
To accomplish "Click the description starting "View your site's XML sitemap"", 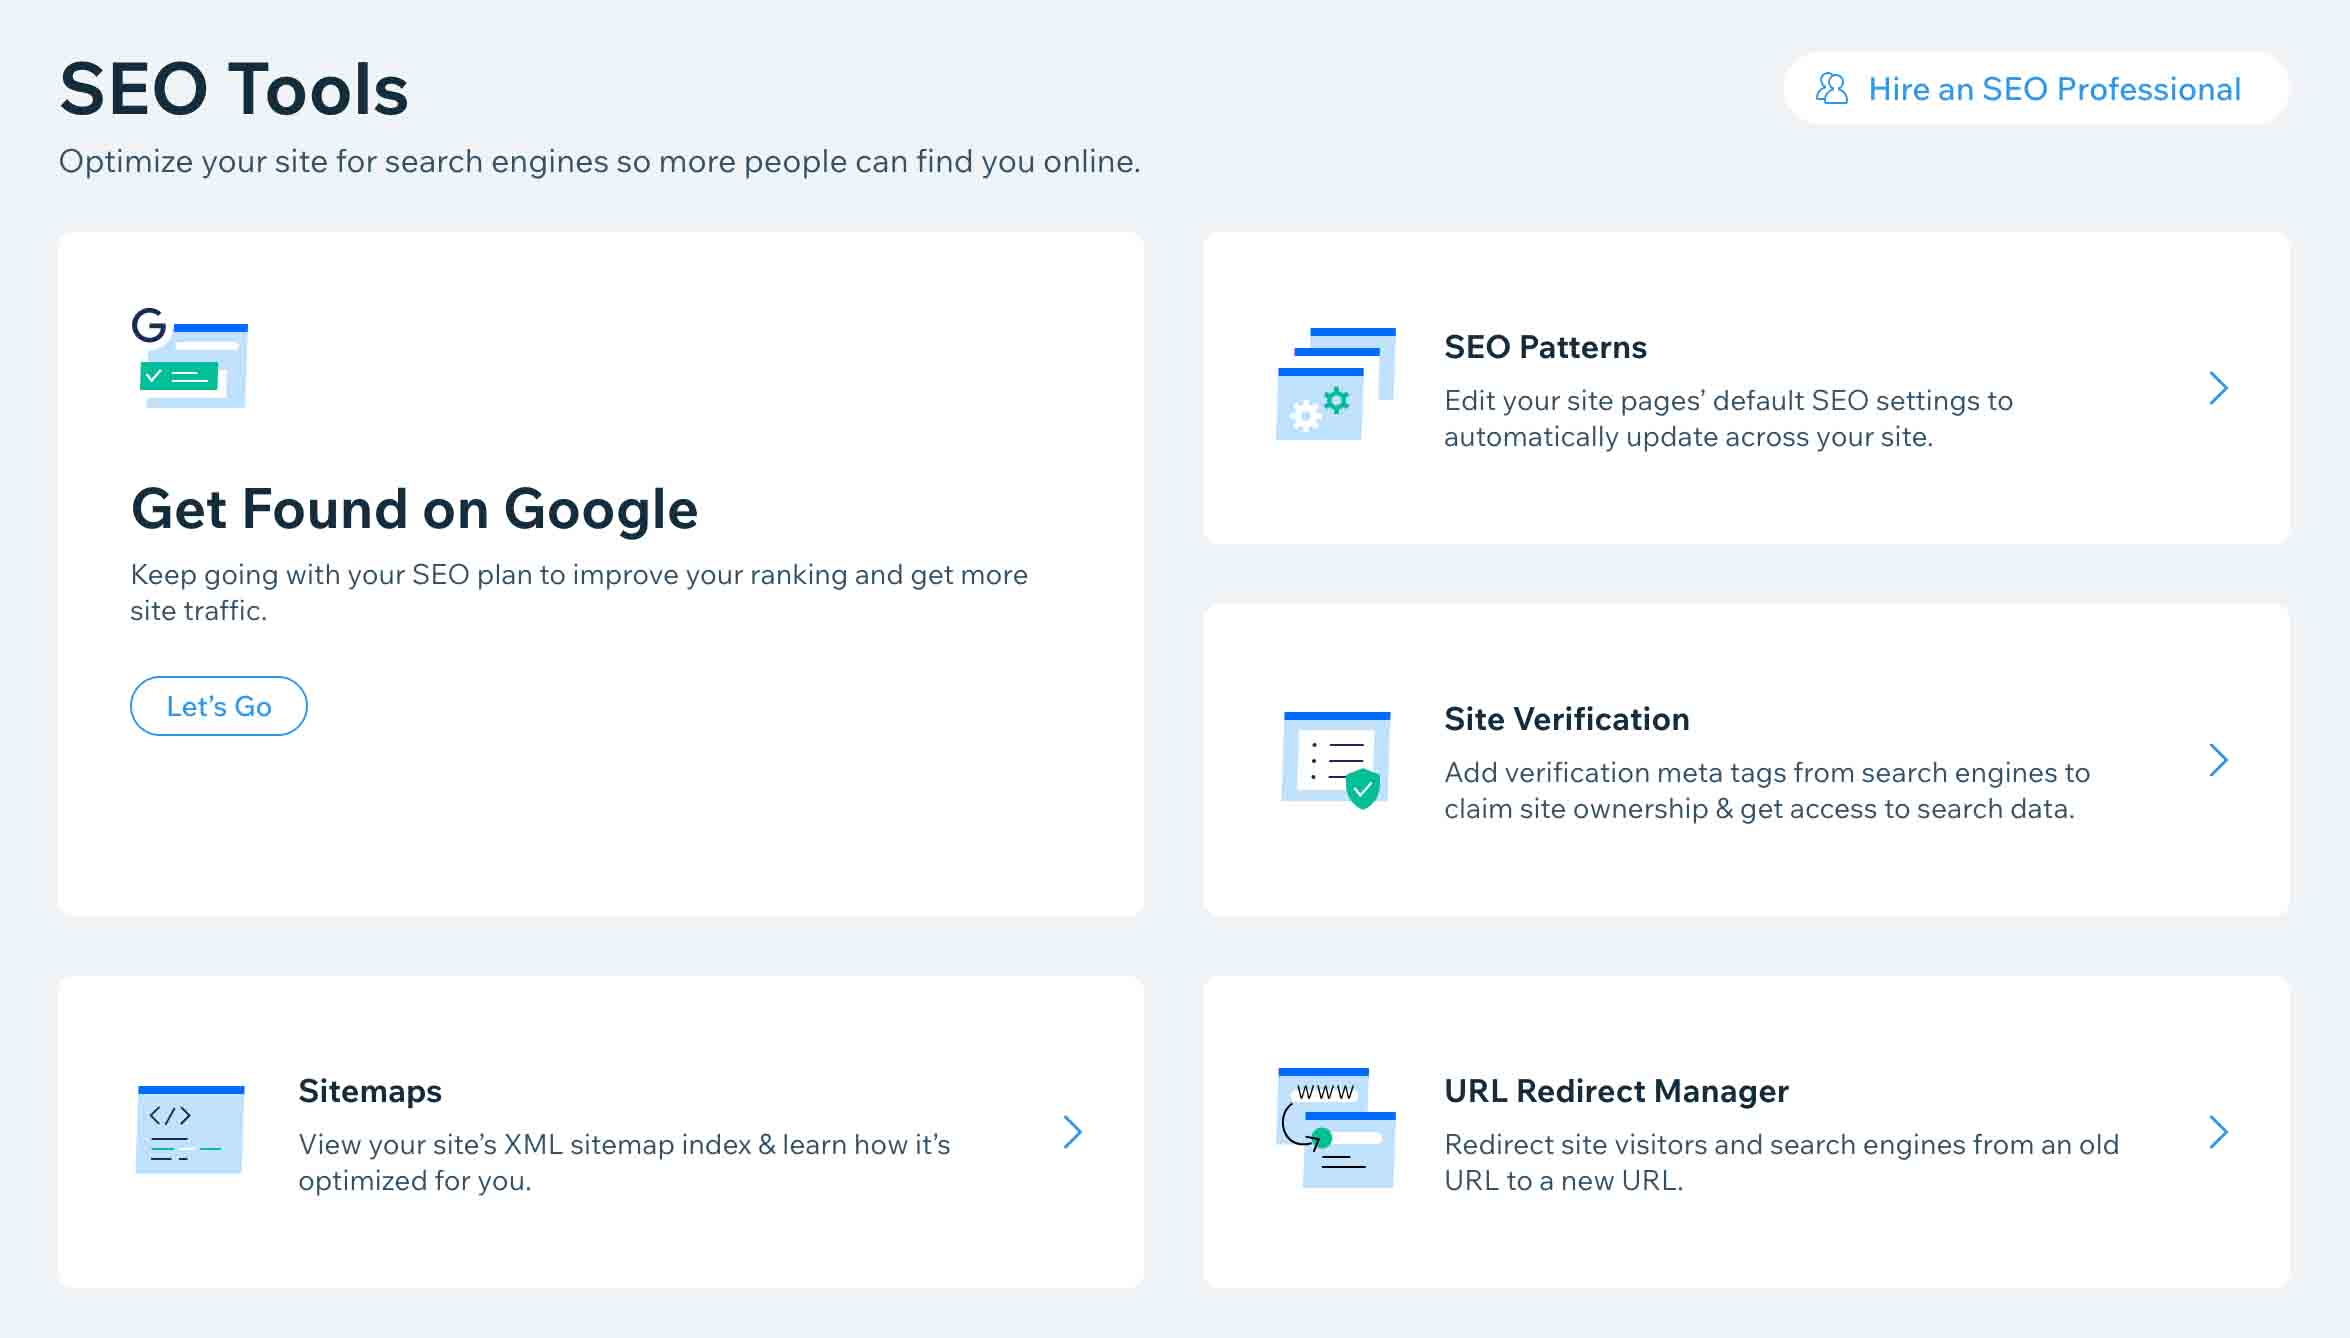I will pyautogui.click(x=624, y=1162).
